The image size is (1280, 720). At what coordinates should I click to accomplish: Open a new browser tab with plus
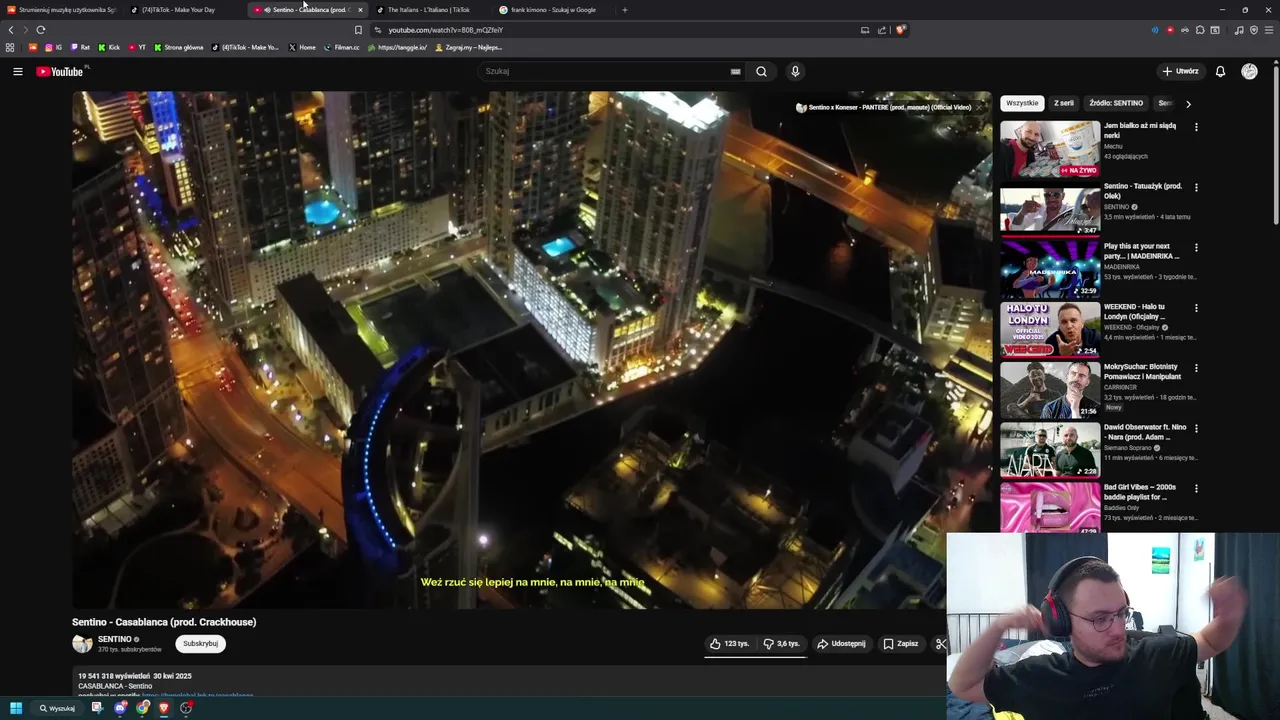pyautogui.click(x=625, y=10)
